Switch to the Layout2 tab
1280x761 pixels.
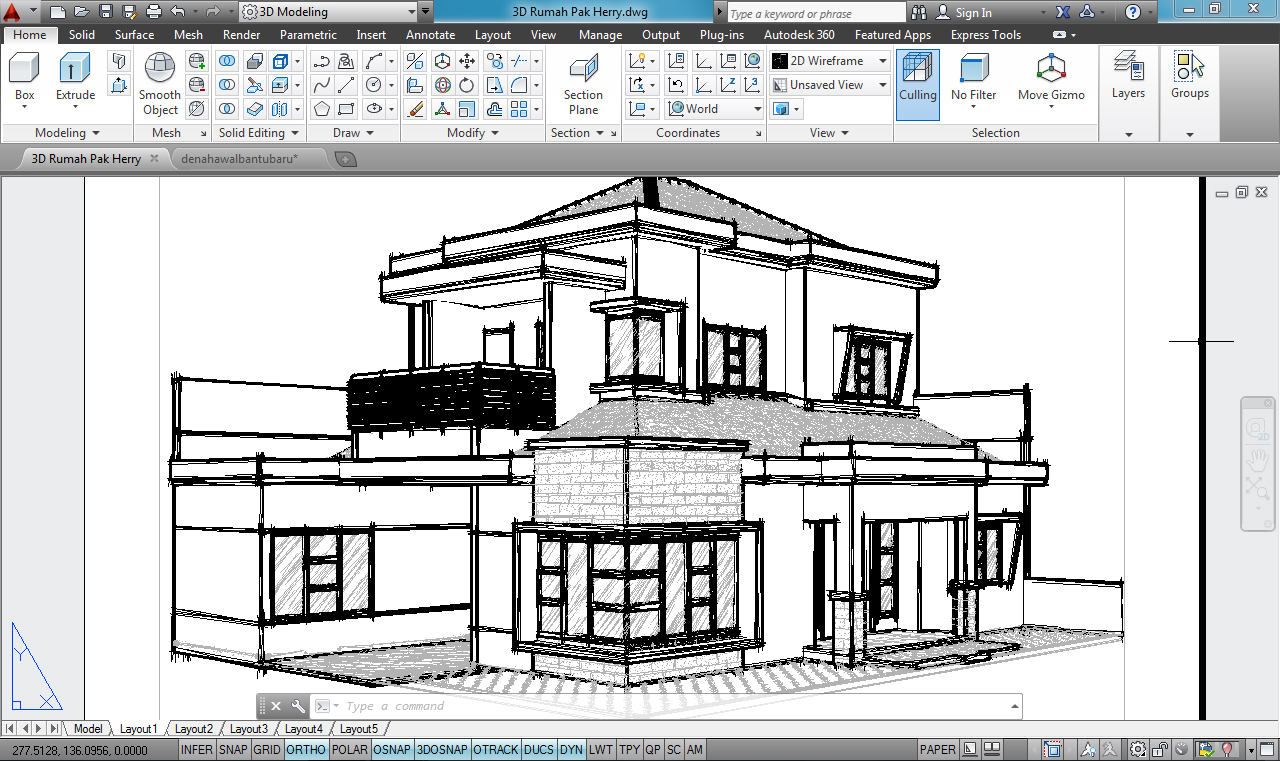point(193,729)
